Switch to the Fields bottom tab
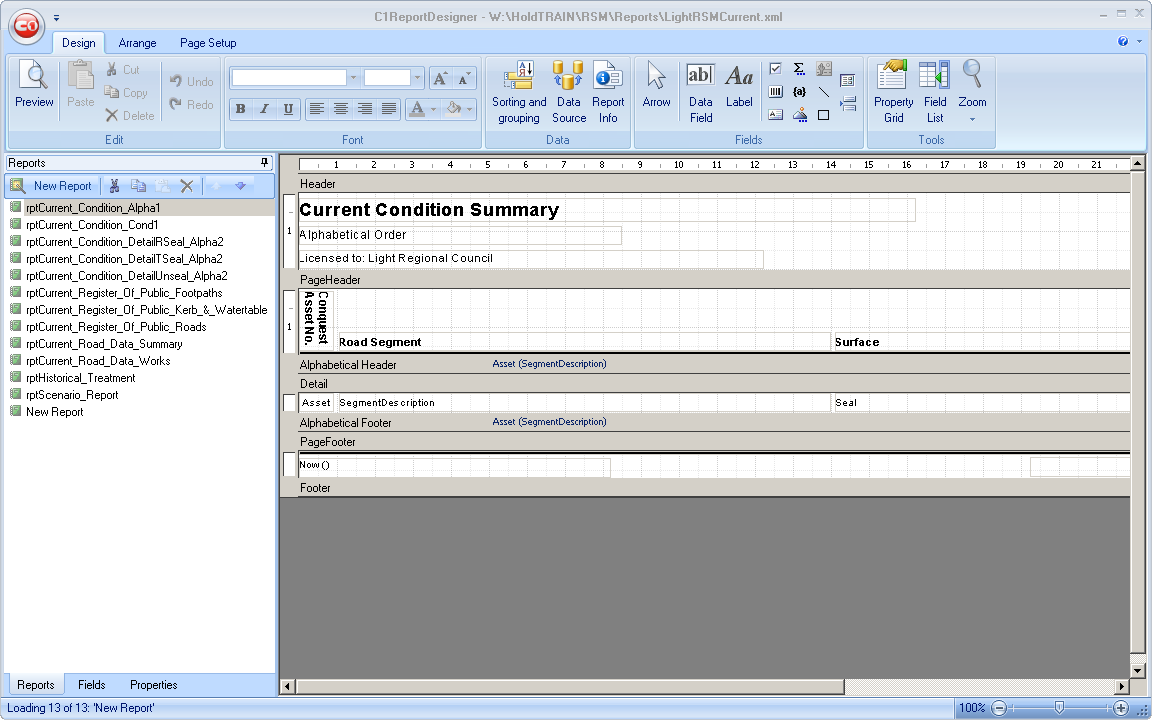The height and width of the screenshot is (720, 1152). point(92,685)
